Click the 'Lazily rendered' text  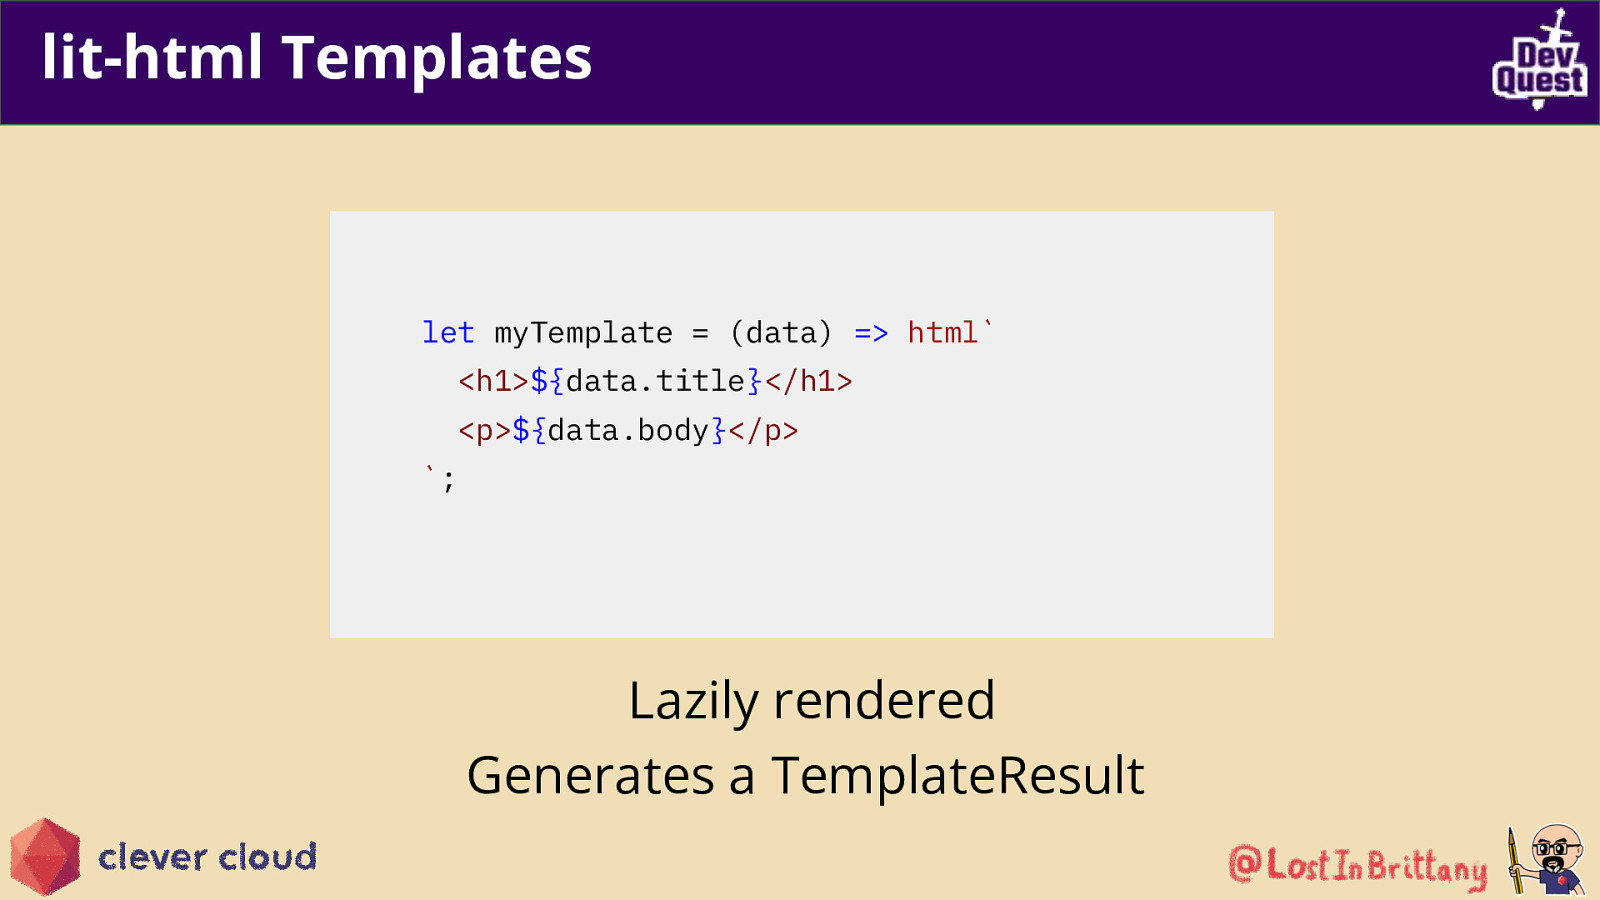pos(811,701)
